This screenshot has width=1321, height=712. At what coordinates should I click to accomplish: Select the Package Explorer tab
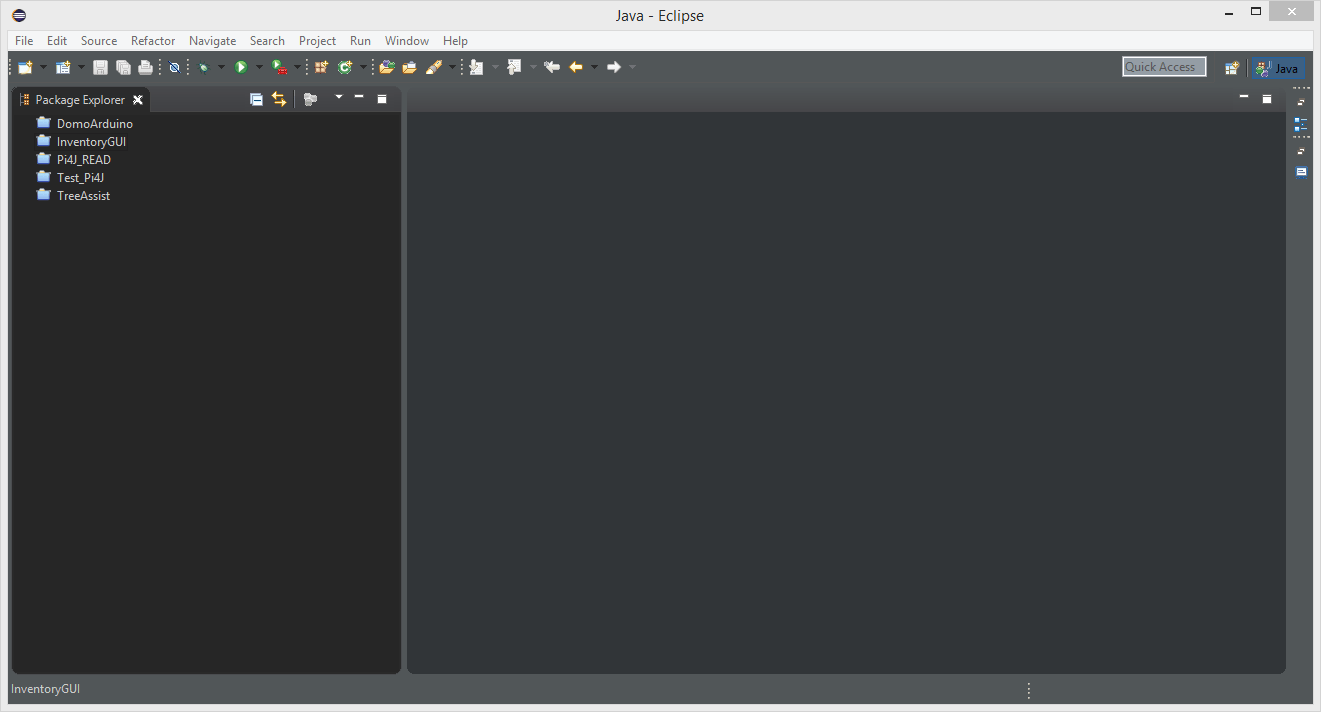(80, 99)
